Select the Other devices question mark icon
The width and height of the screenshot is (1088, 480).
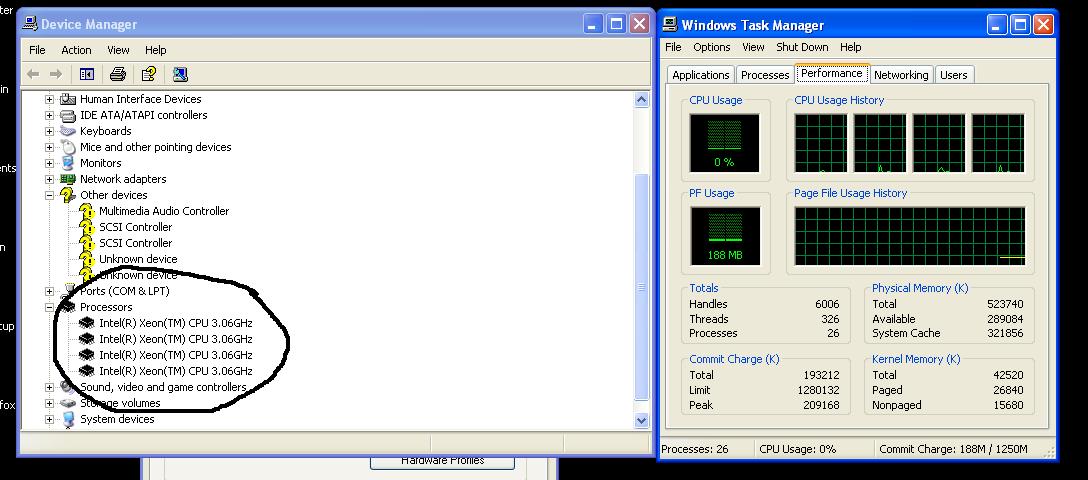click(67, 195)
